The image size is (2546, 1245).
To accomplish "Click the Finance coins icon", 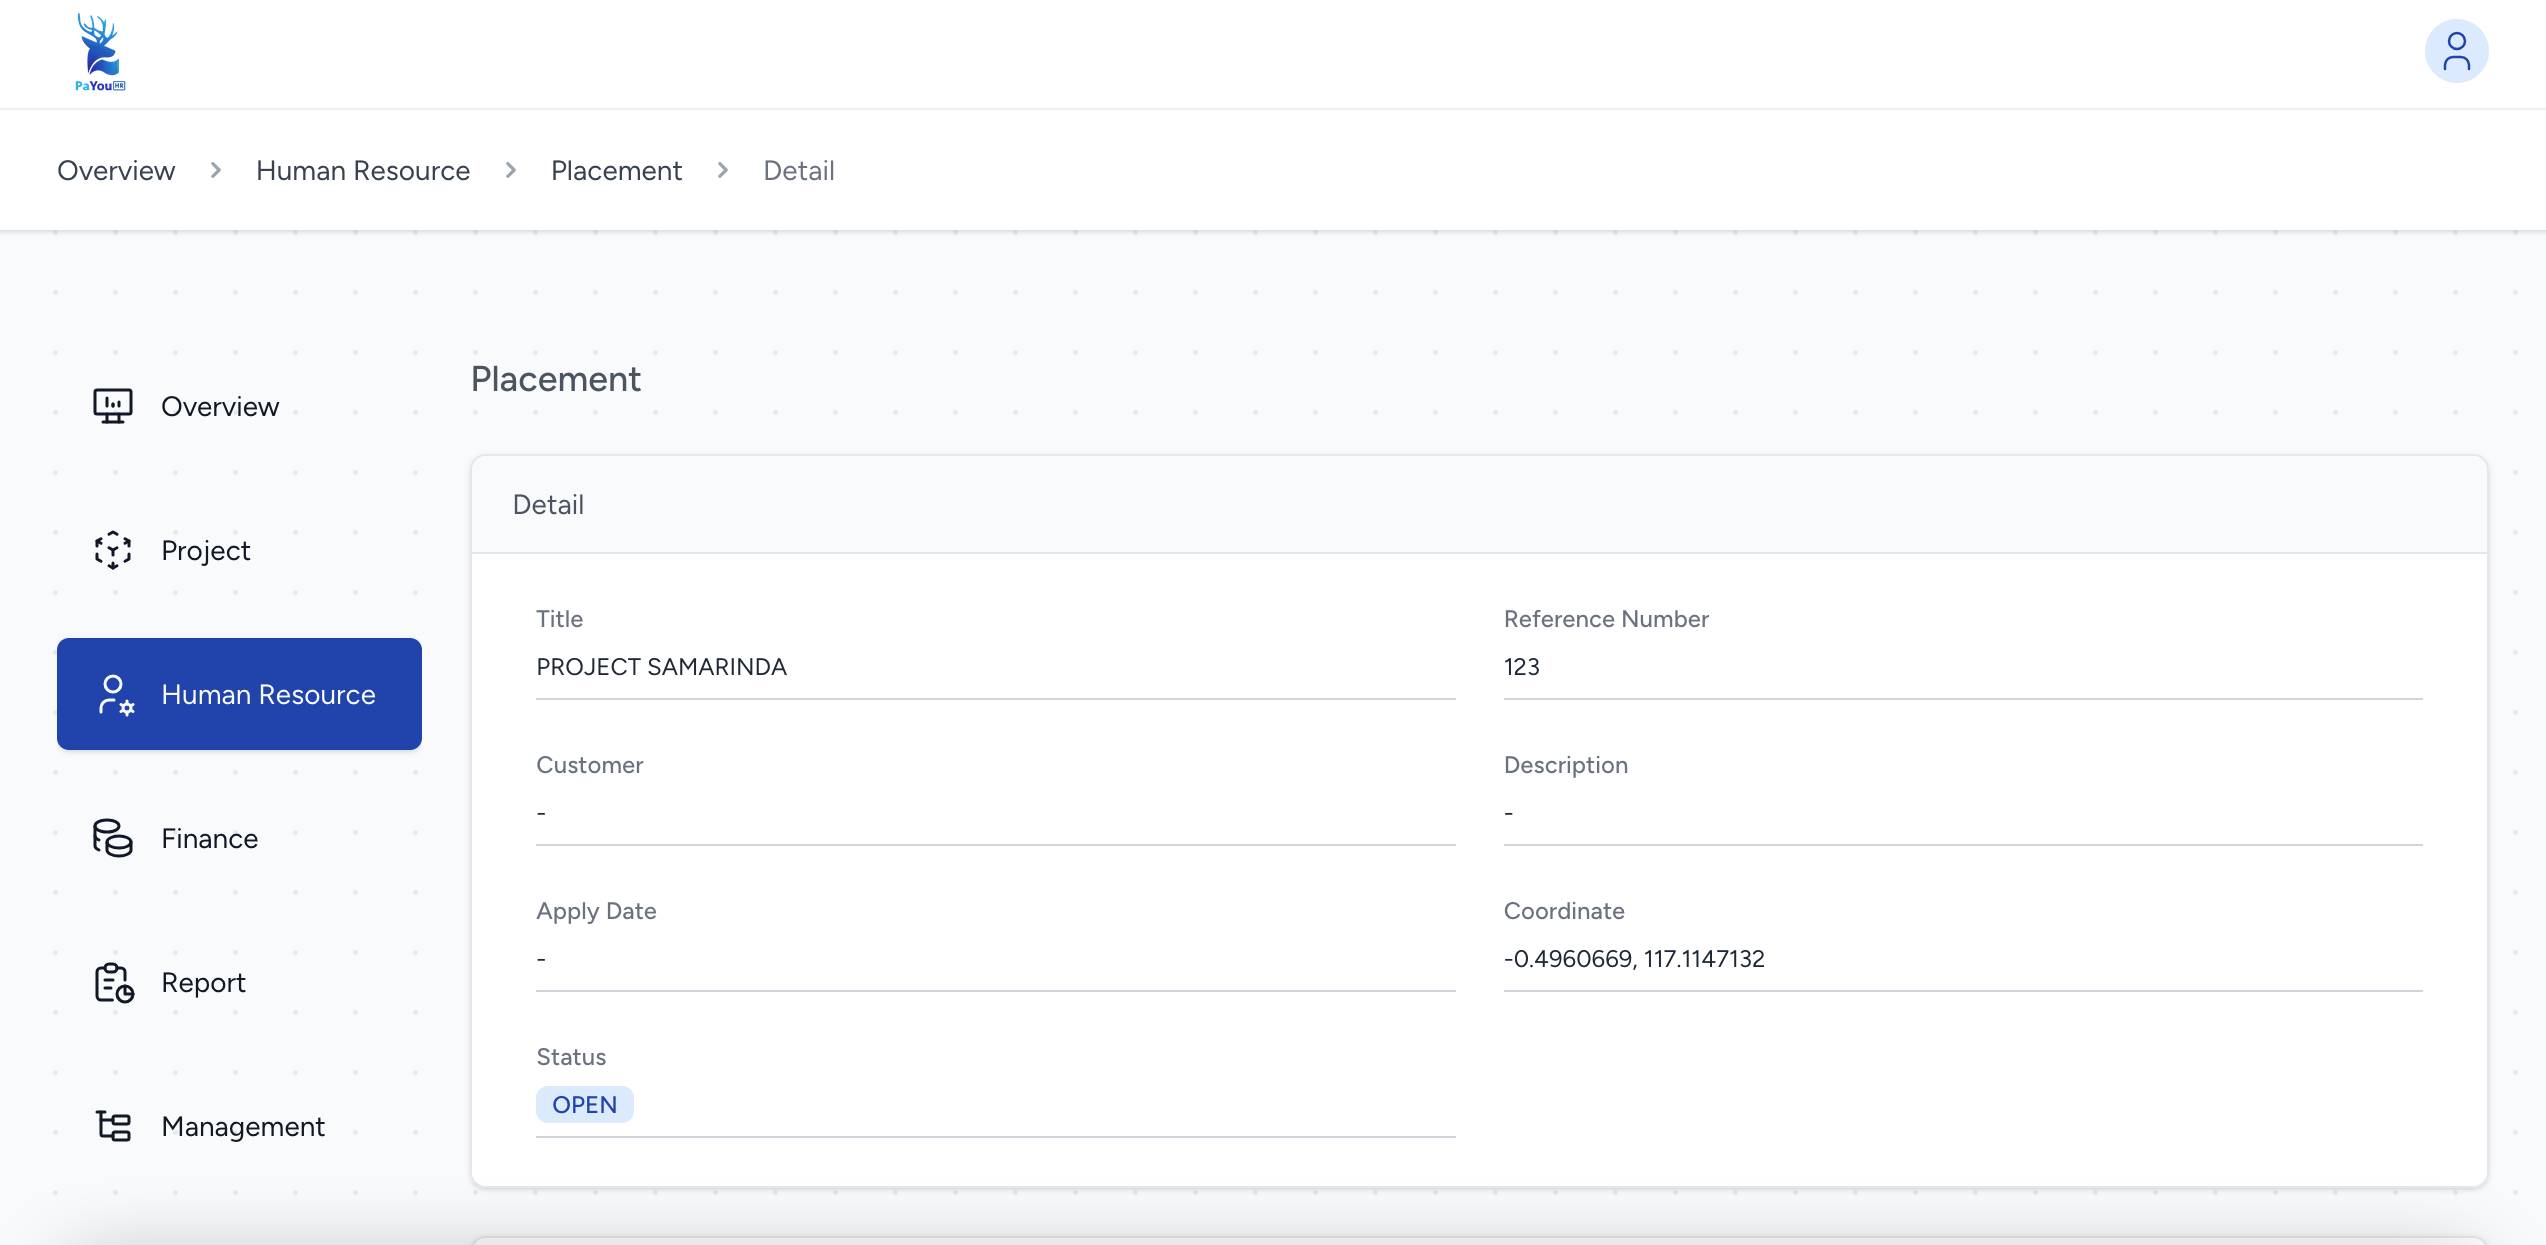I will 113,838.
